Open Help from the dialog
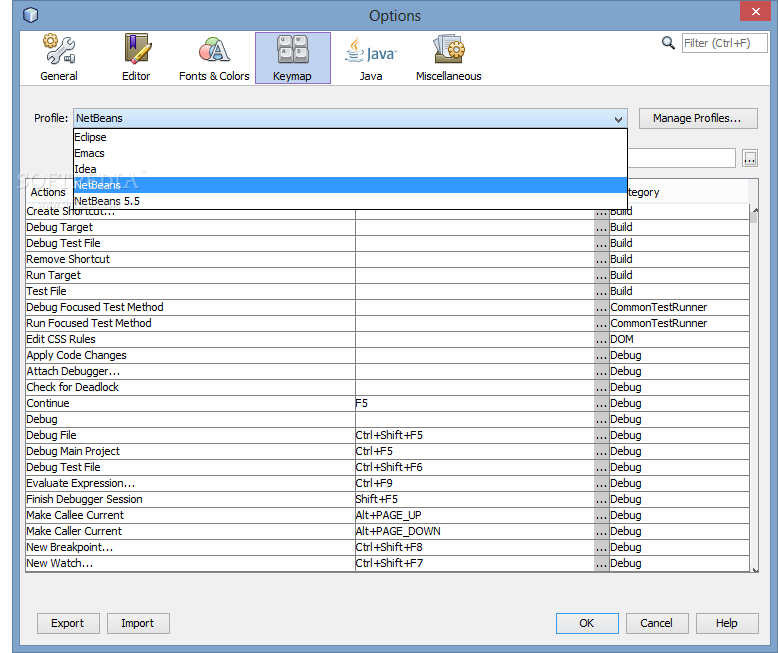 pos(727,623)
